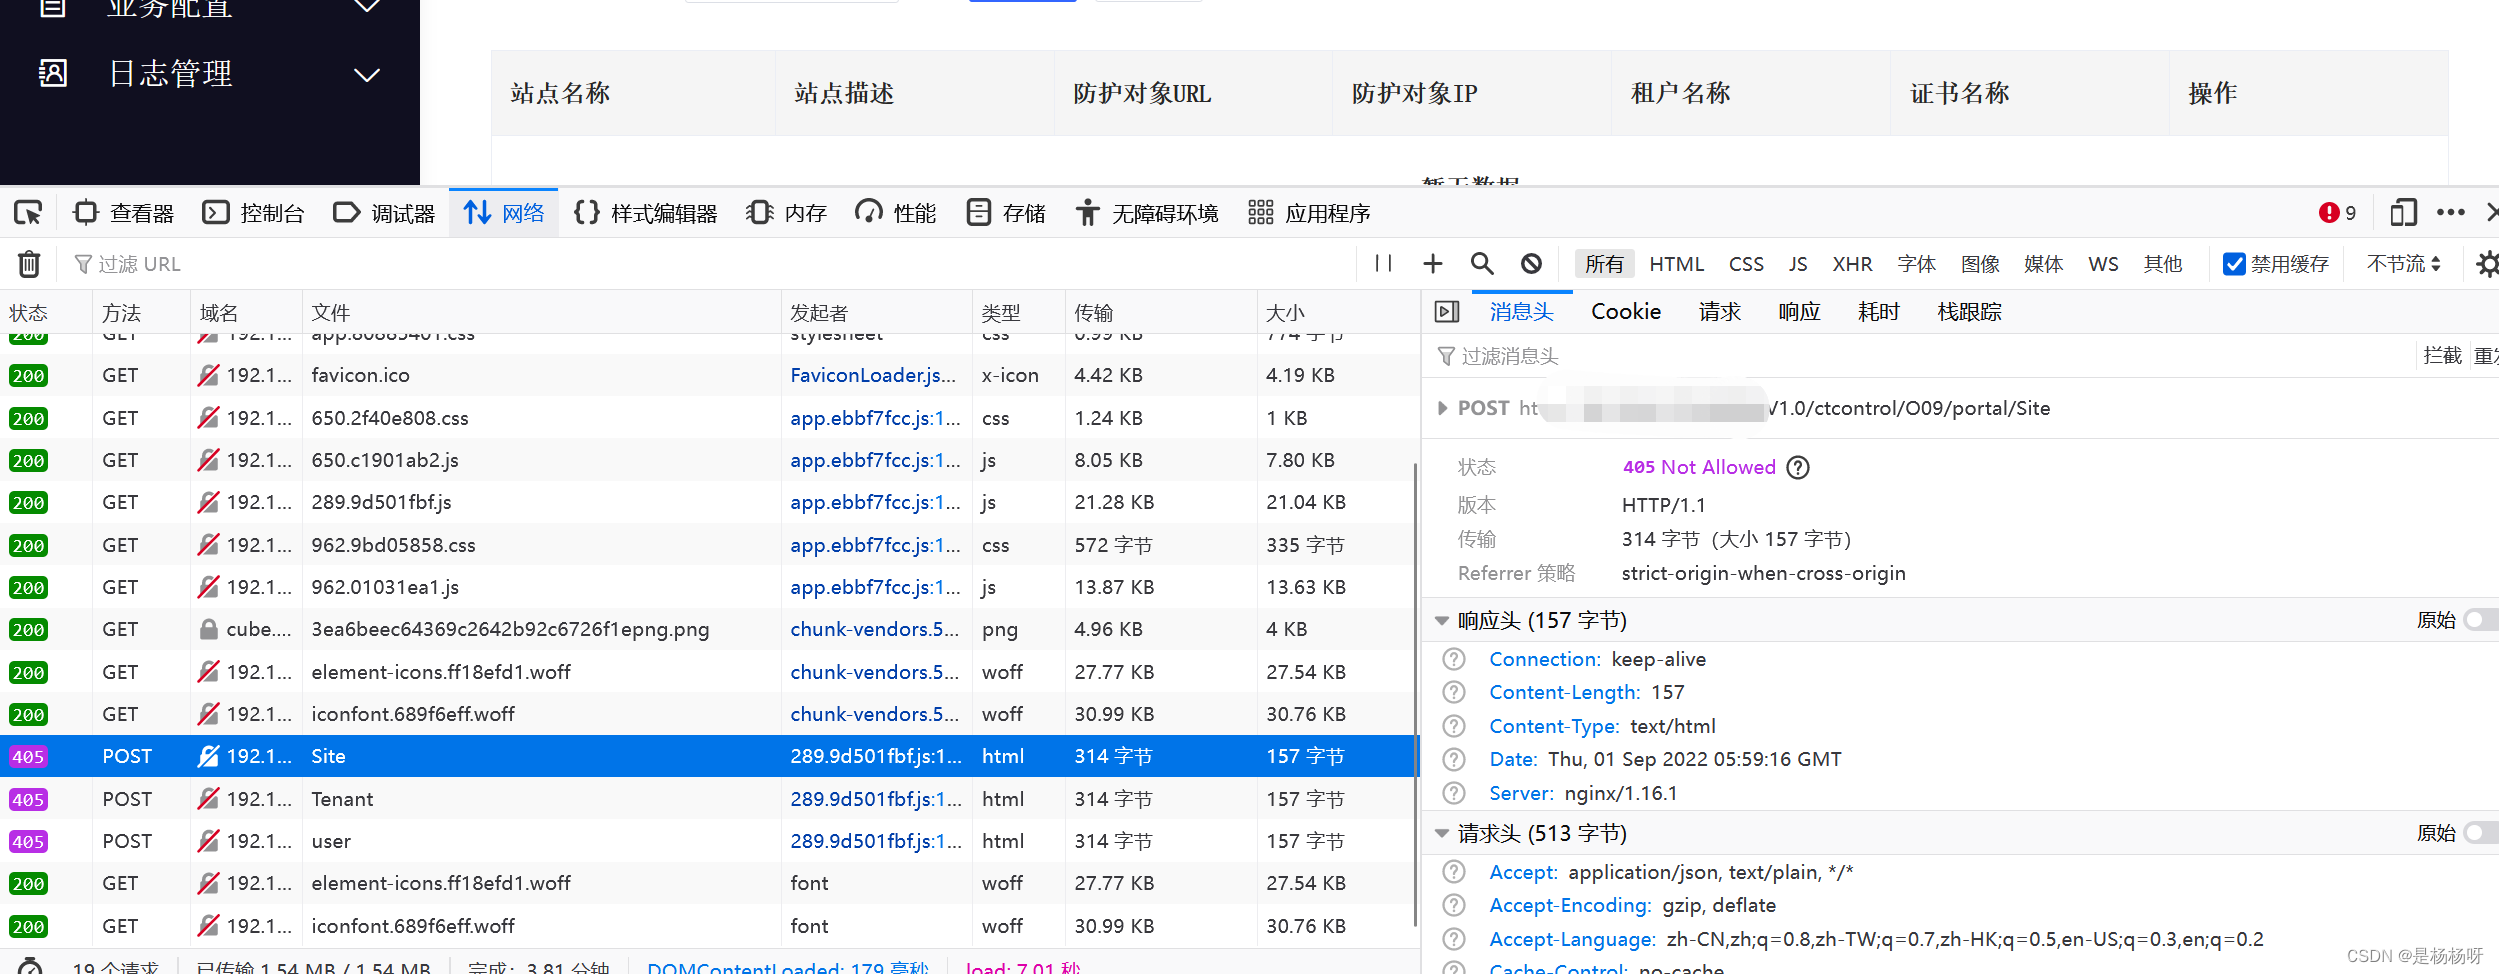2499x974 pixels.
Task: Open the 控制台 (Console) panel
Action: click(253, 212)
